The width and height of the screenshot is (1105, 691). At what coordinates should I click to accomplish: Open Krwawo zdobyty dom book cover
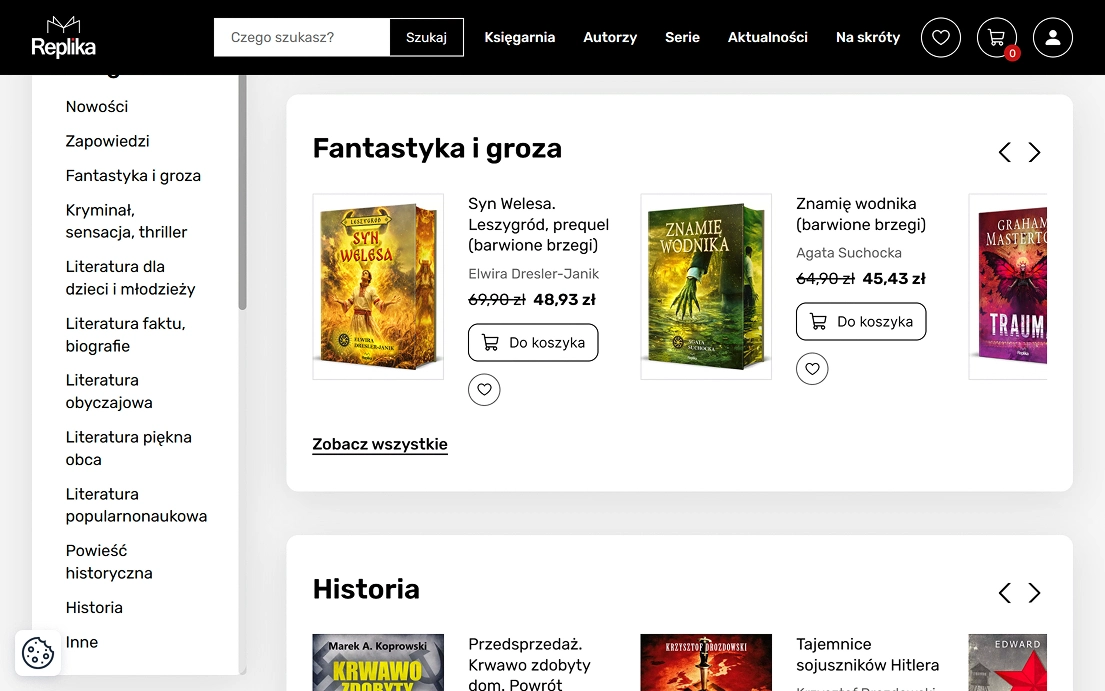(378, 662)
